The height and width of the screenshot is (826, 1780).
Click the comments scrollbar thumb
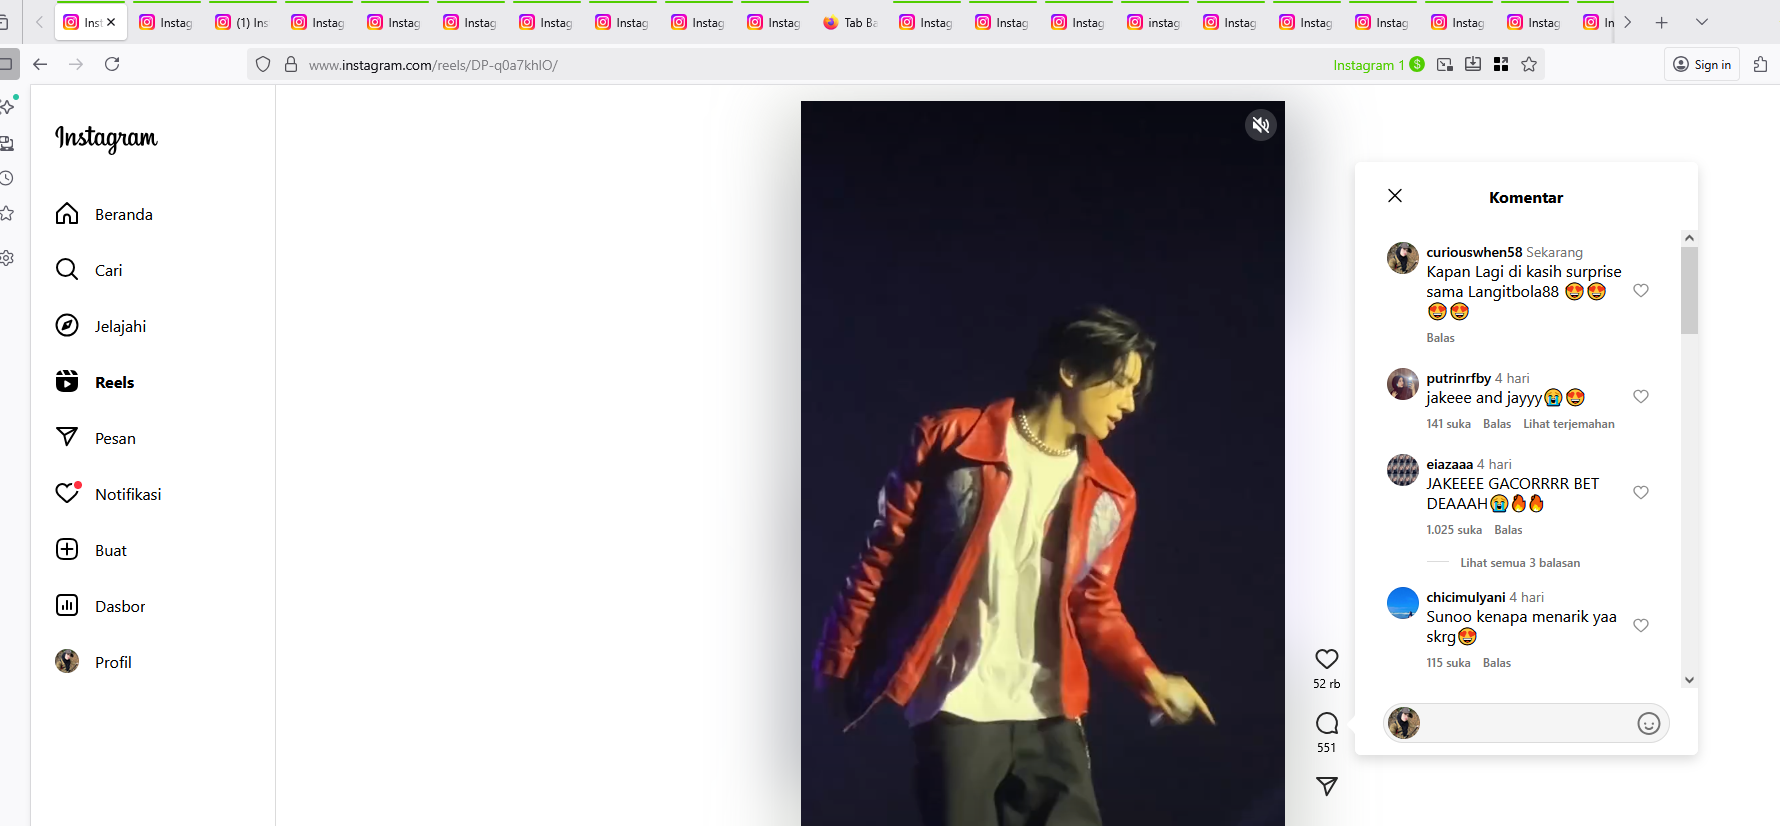pos(1689,290)
